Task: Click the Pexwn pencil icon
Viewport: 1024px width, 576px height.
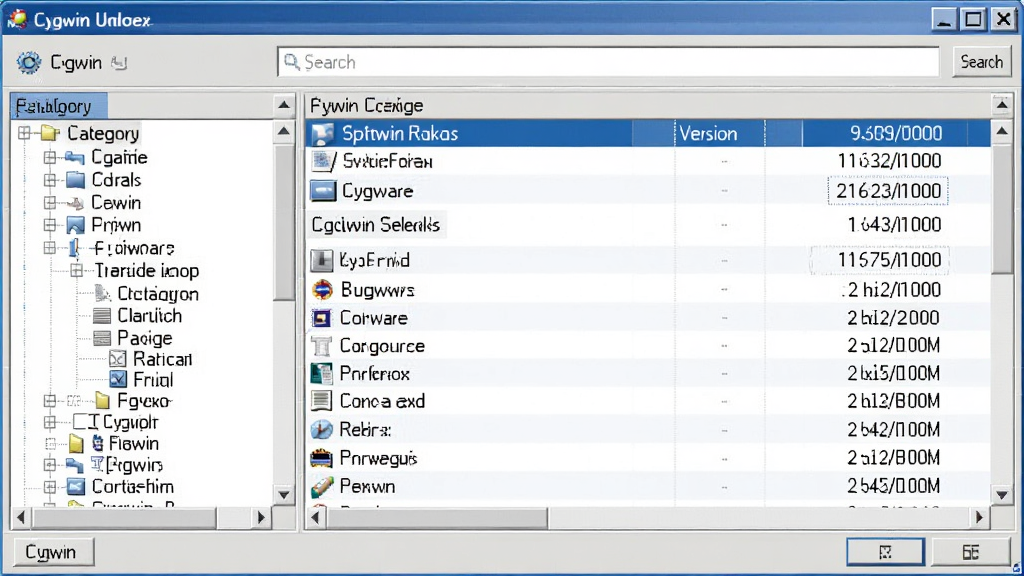Action: point(321,487)
